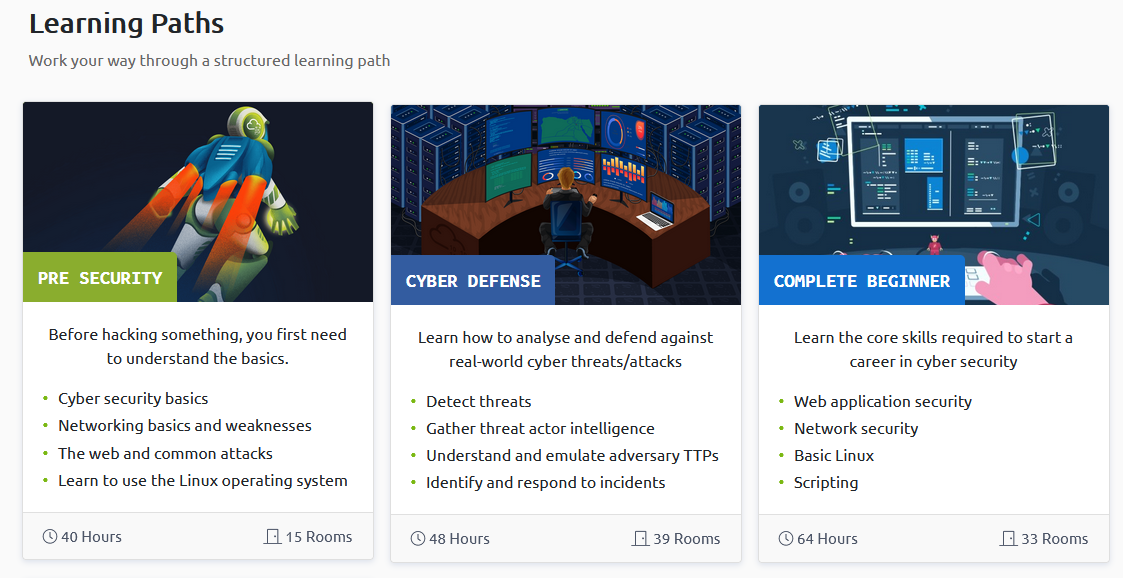
Task: Select 'Gather threat actor intelligence' bullet
Action: (x=540, y=428)
